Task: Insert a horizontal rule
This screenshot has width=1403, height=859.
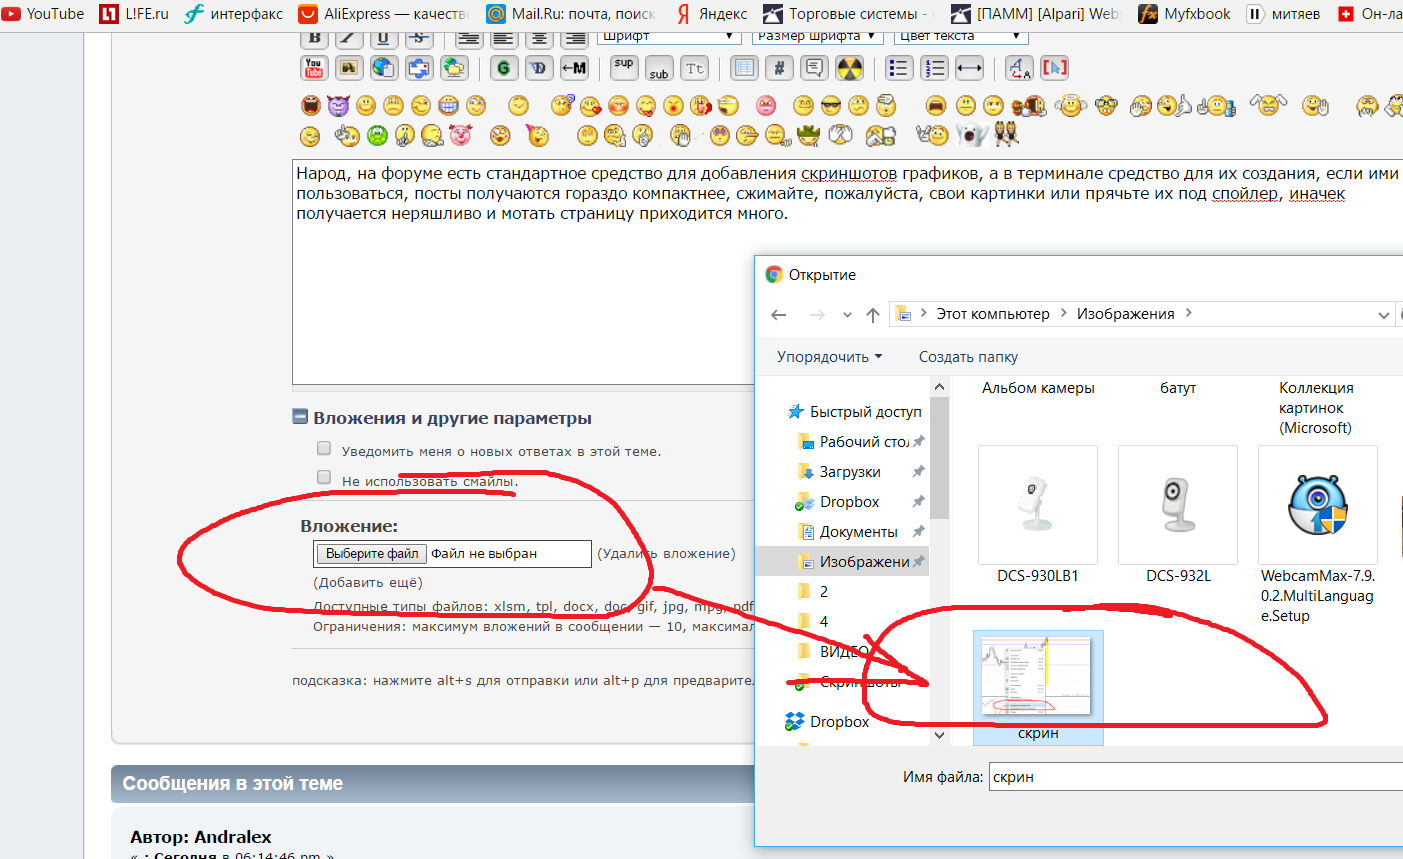Action: (969, 68)
